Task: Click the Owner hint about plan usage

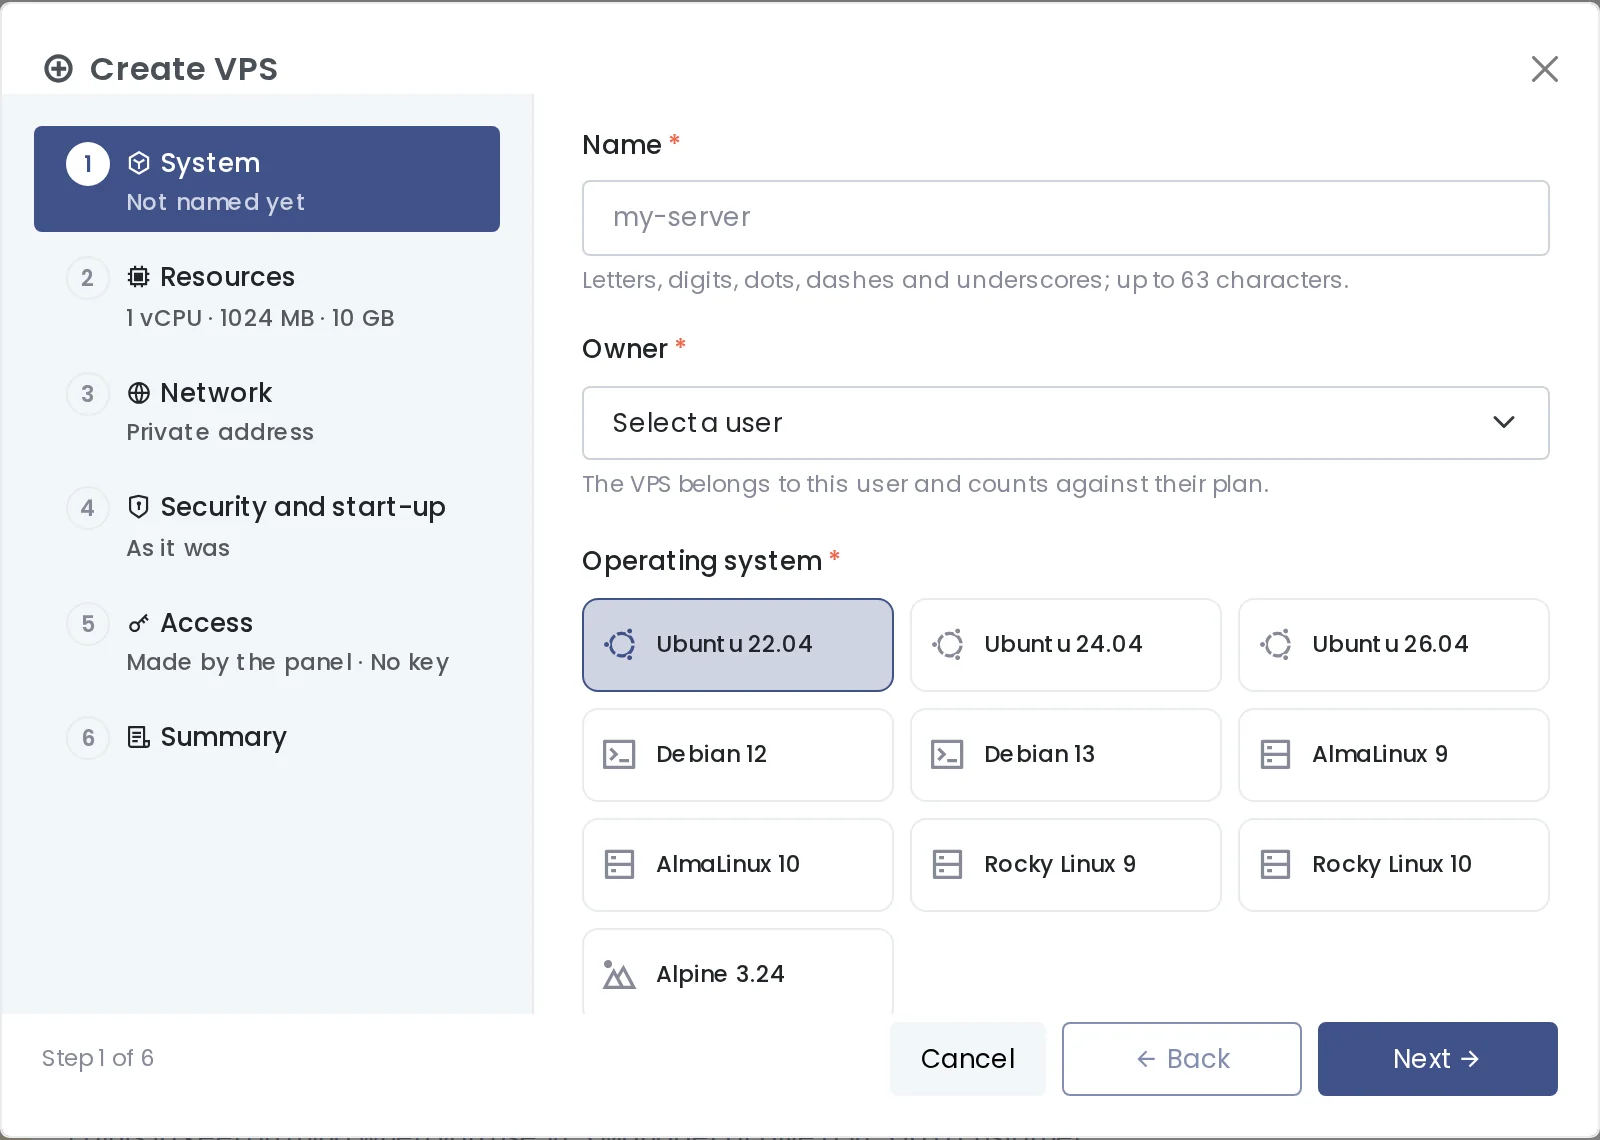Action: click(925, 484)
